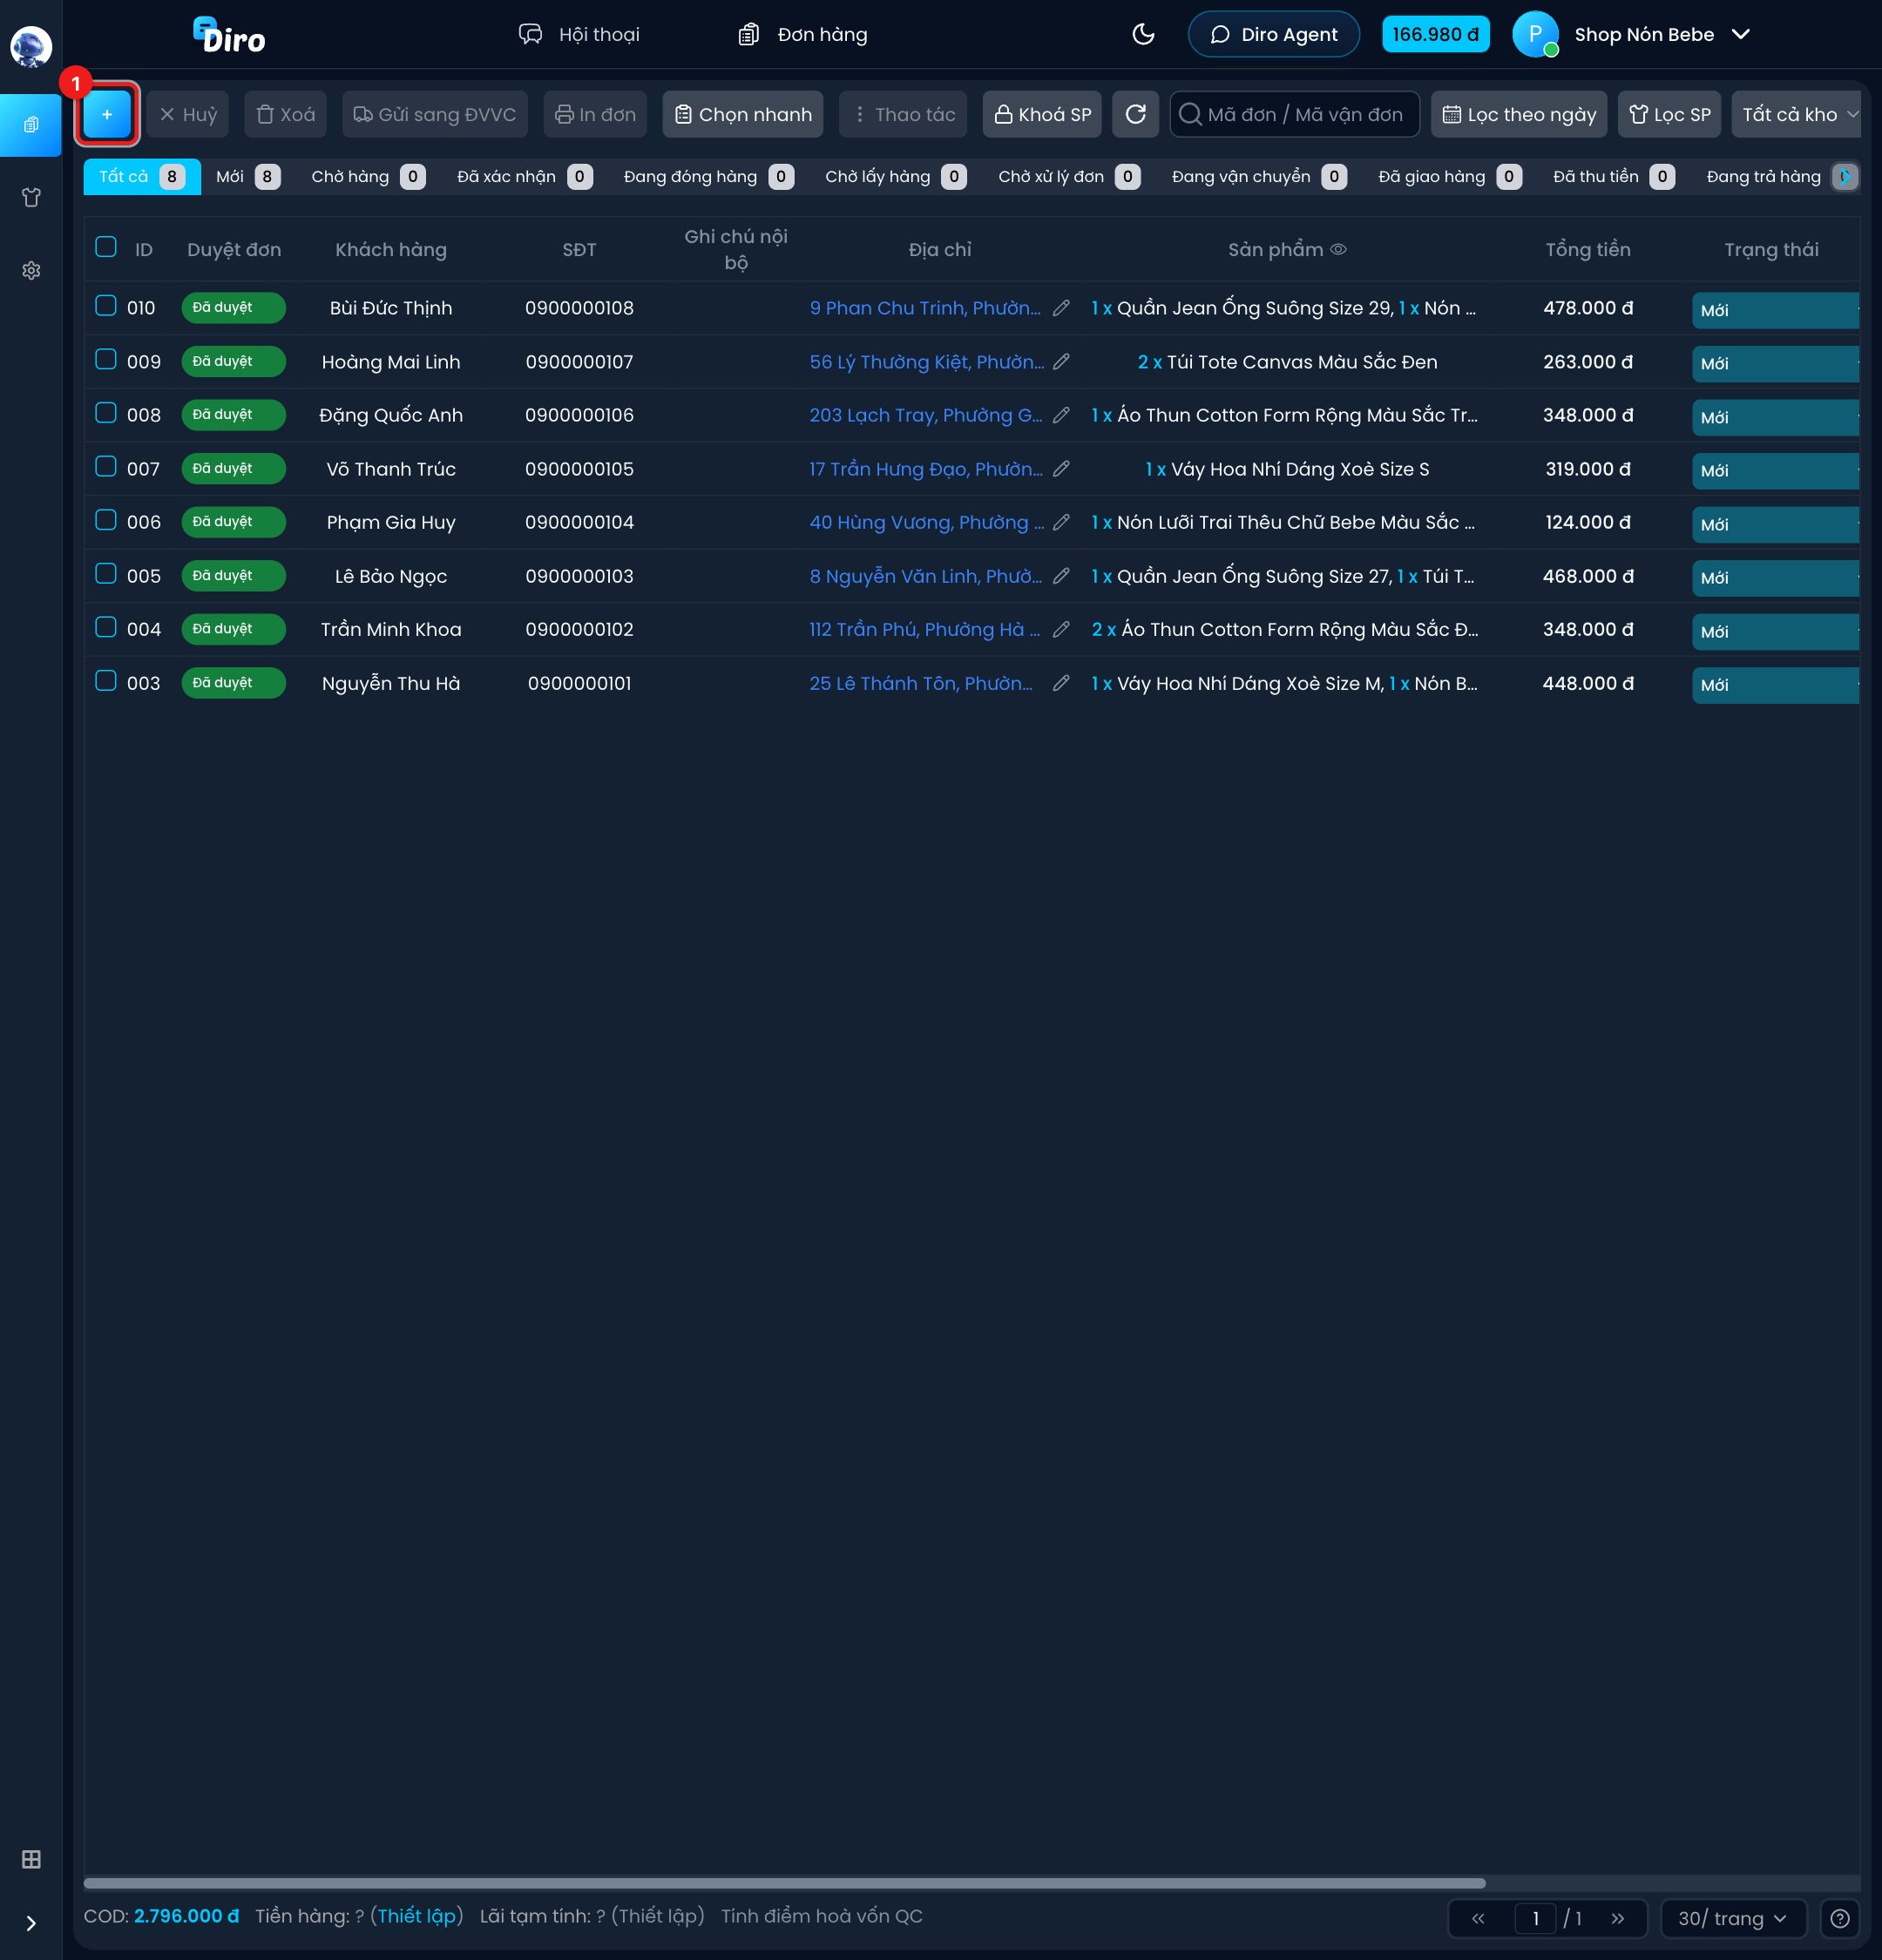Viewport: 1882px width, 1960px height.
Task: Click the horizontal table scrollbar
Action: pos(784,1884)
